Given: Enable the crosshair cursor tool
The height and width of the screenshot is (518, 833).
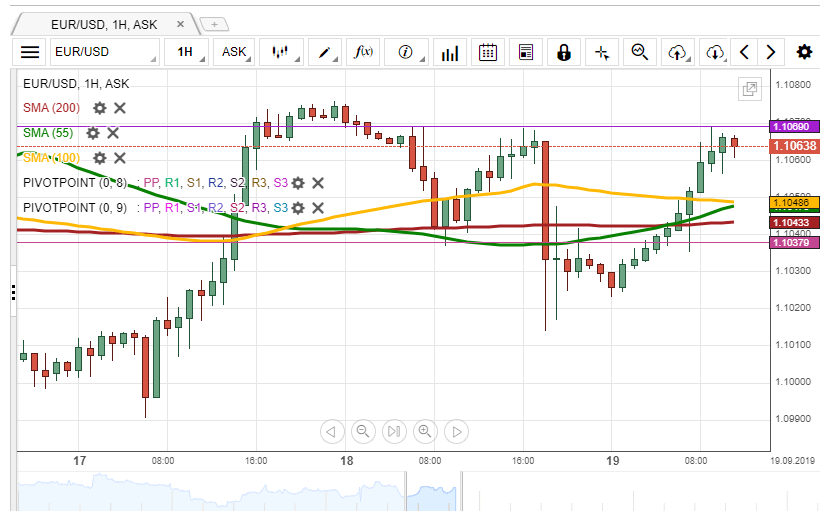Looking at the screenshot, I should coord(602,52).
